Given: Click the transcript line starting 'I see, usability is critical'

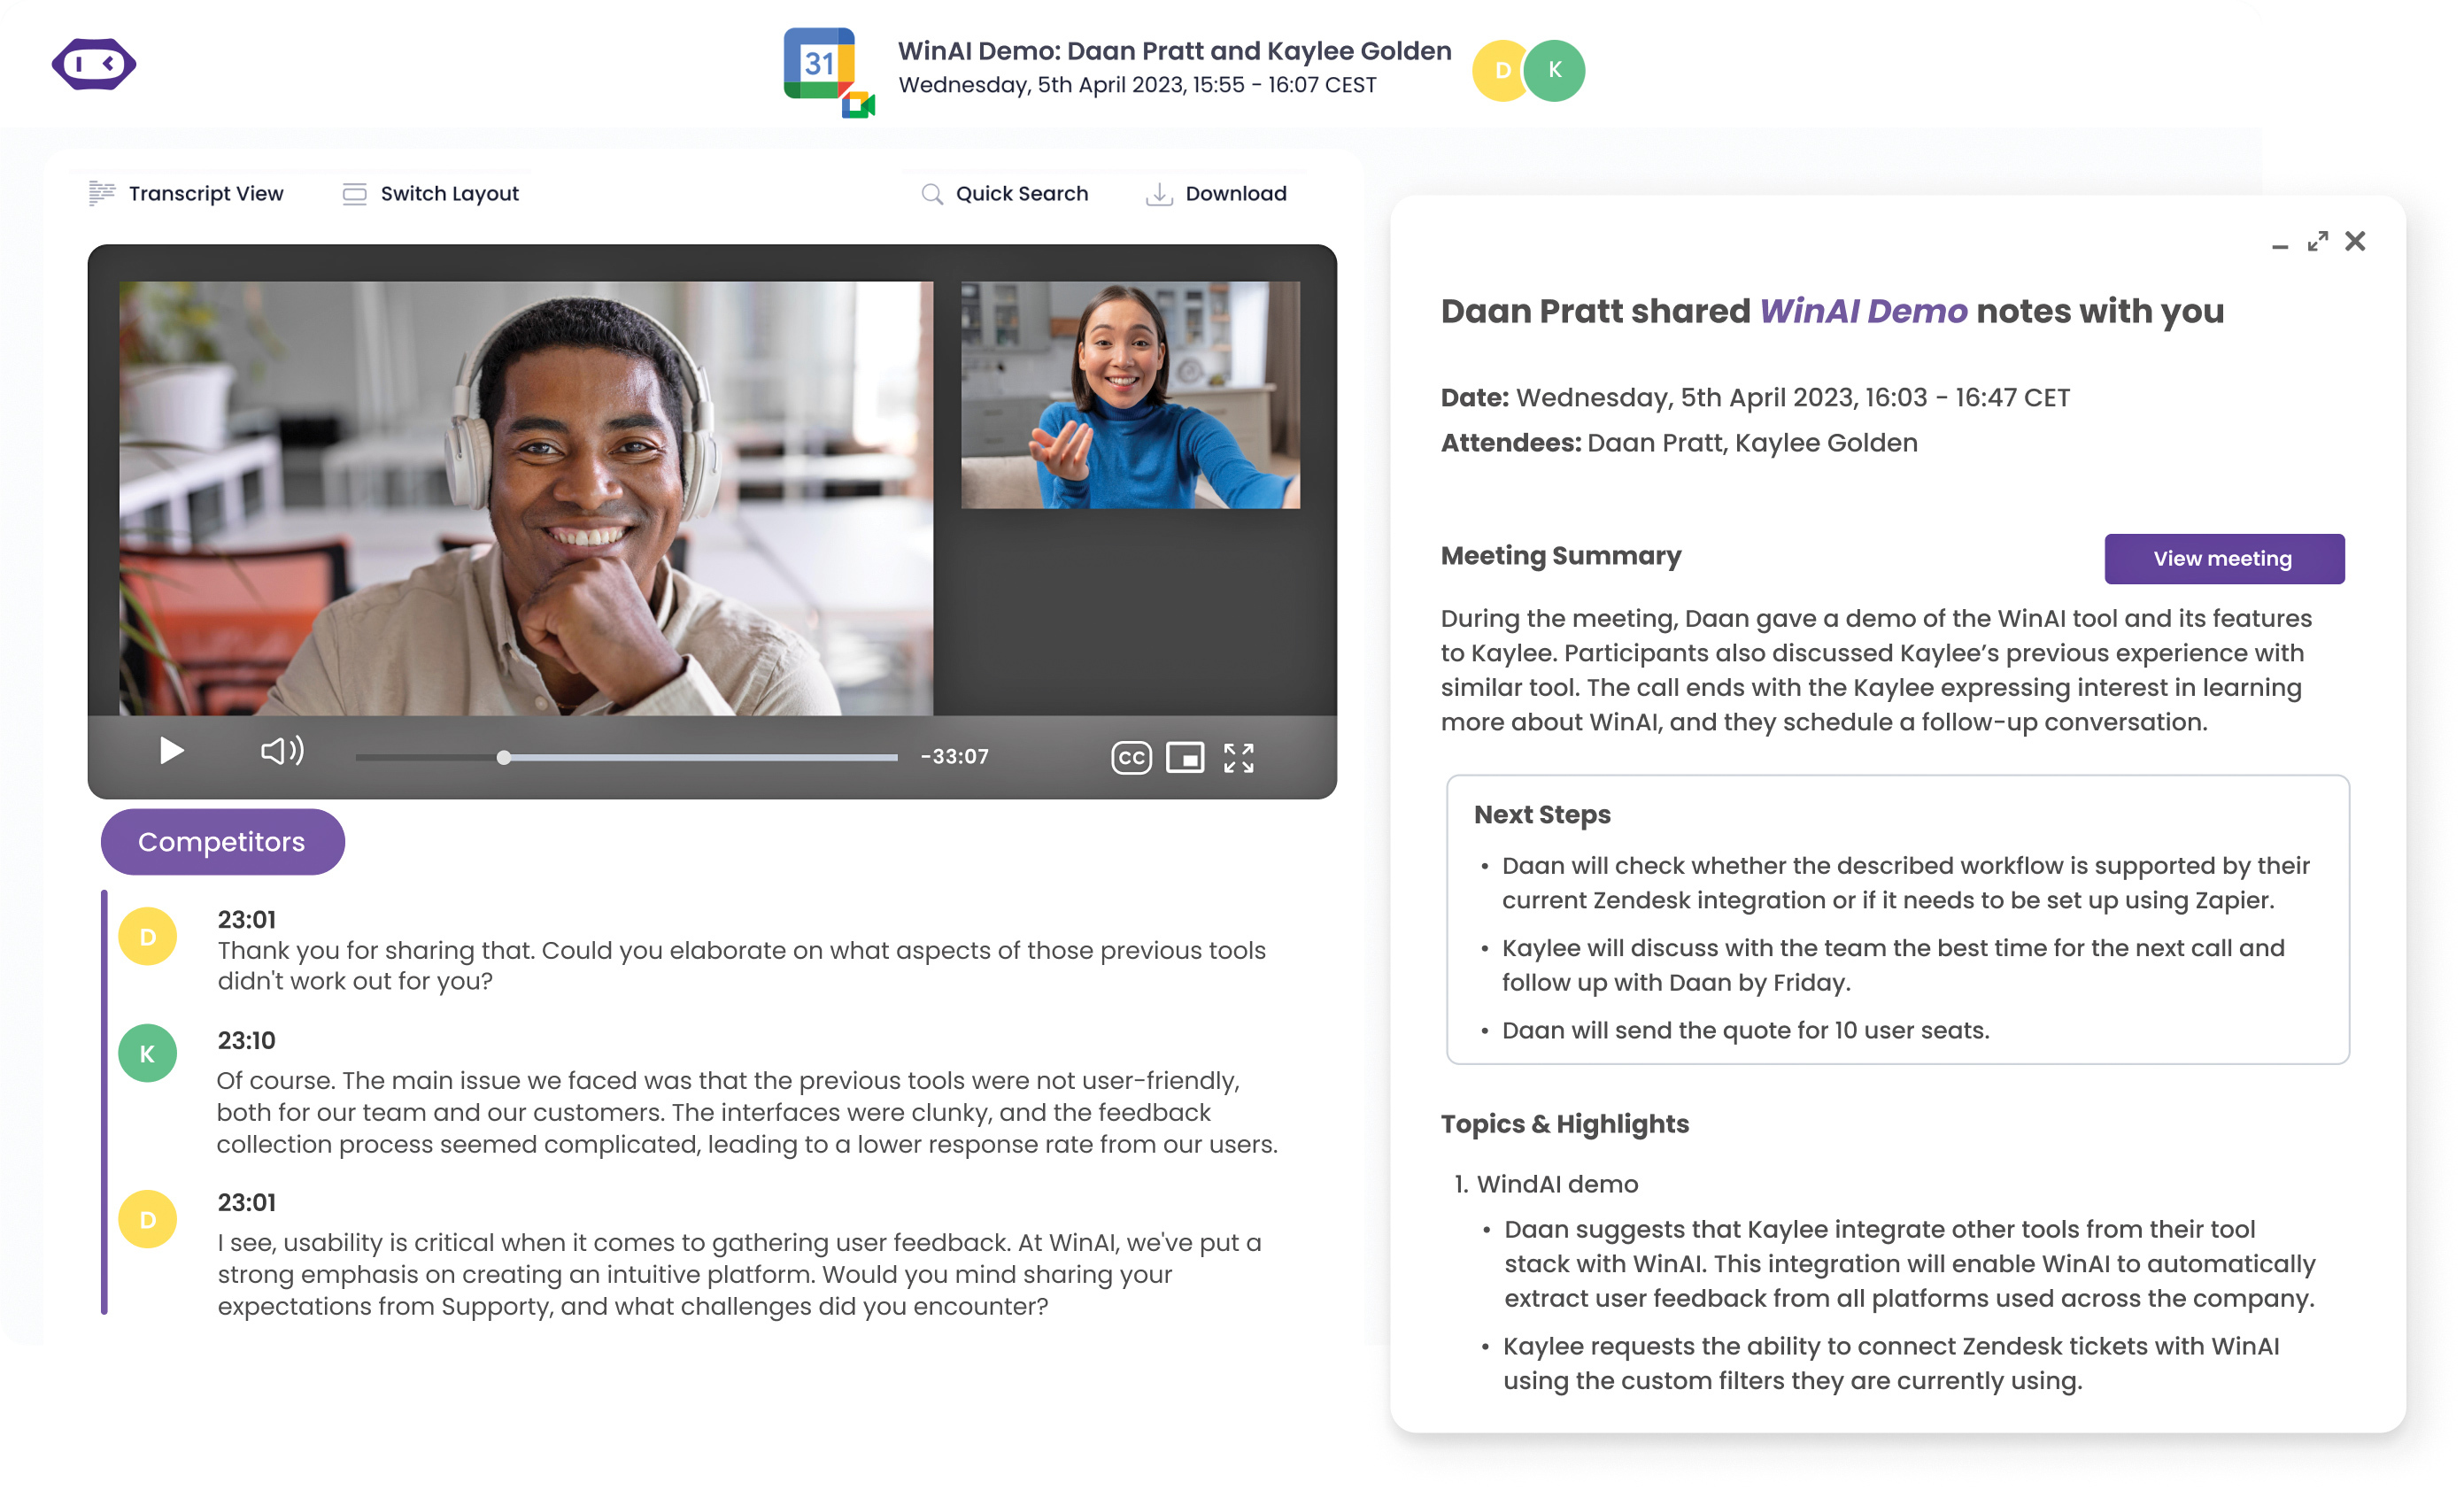Looking at the screenshot, I should [x=739, y=1274].
